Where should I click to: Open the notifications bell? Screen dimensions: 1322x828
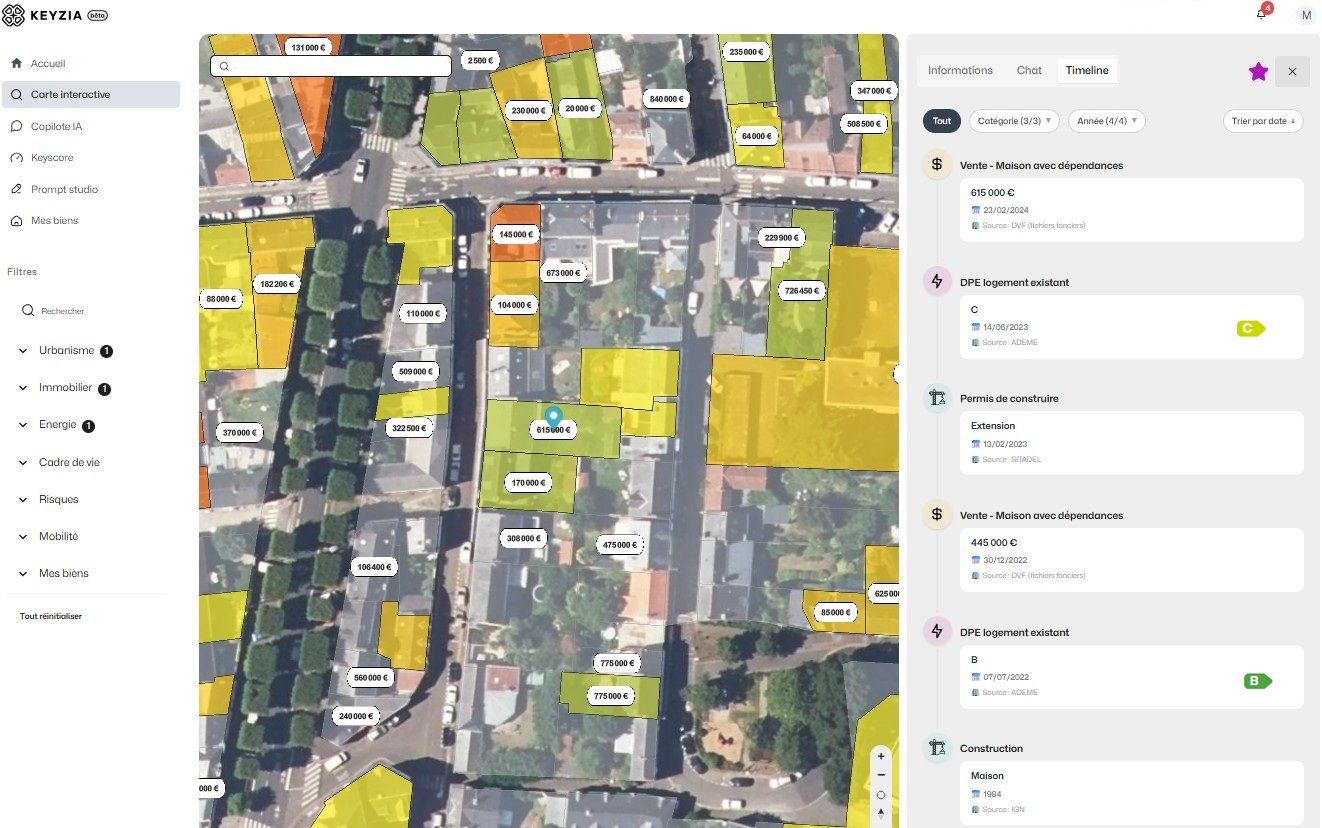1260,14
